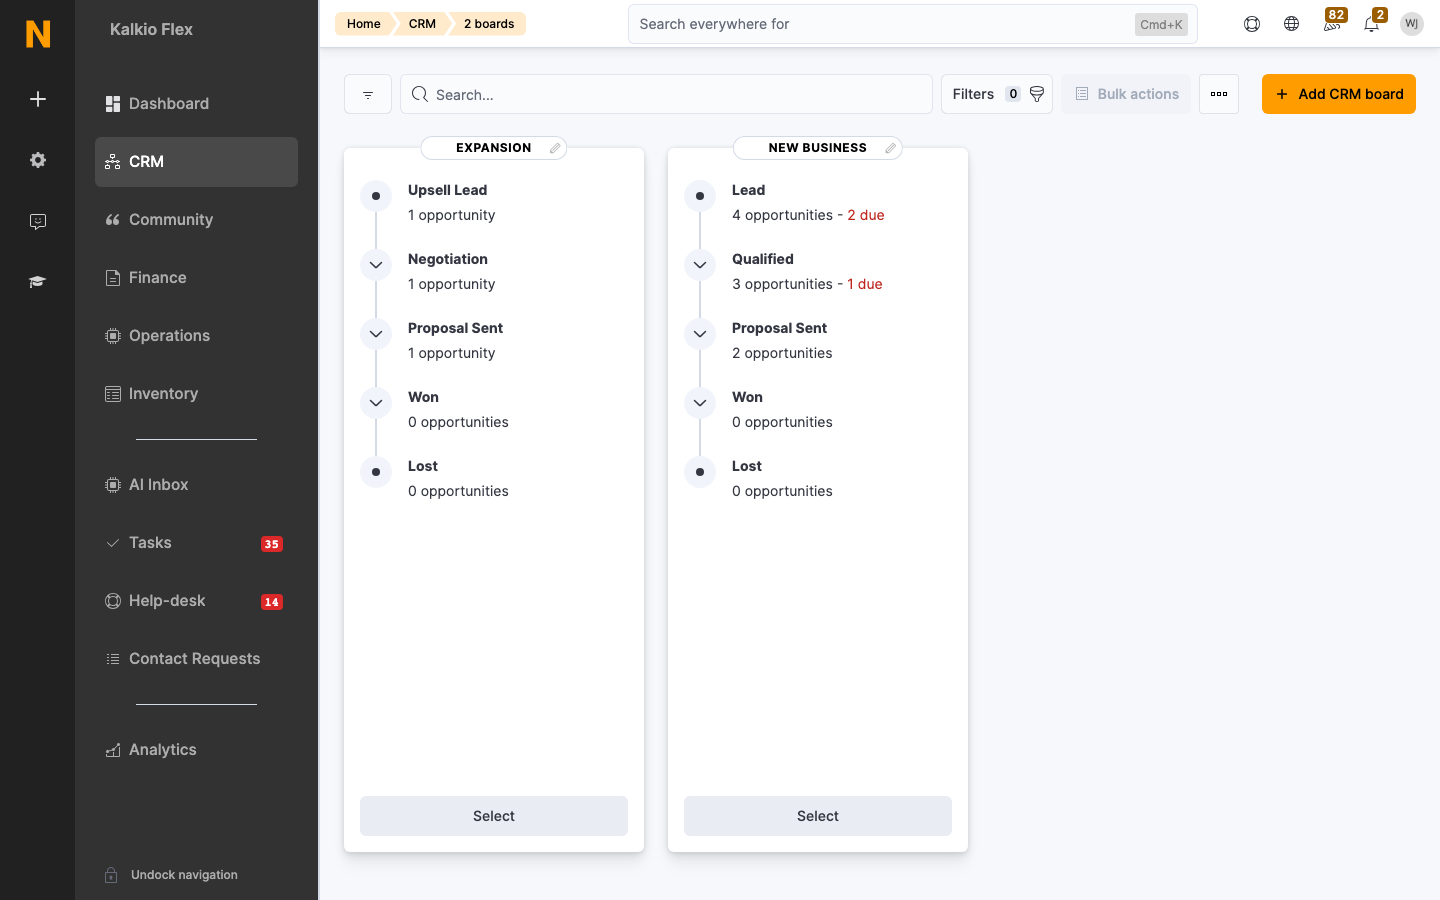1440x900 pixels.
Task: Expand Proposal Sent stage in New Business
Action: click(x=700, y=334)
